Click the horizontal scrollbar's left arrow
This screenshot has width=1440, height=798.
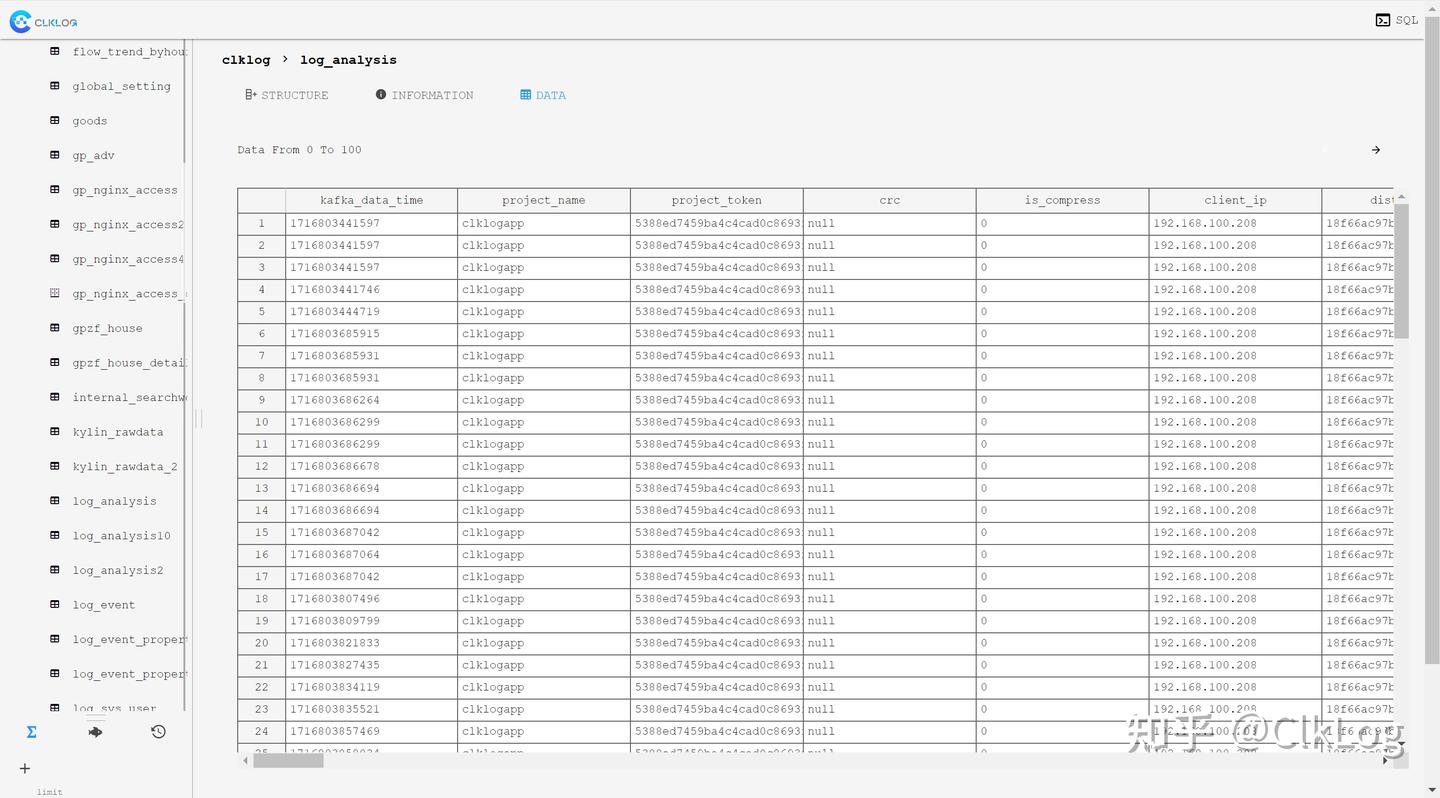[x=245, y=761]
